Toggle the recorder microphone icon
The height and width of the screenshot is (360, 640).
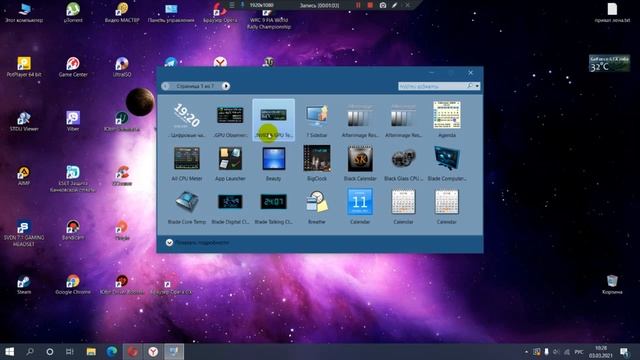242,5
